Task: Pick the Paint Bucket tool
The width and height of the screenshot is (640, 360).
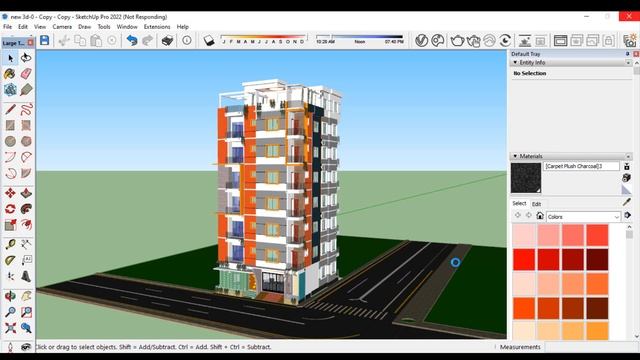Action: [10, 74]
